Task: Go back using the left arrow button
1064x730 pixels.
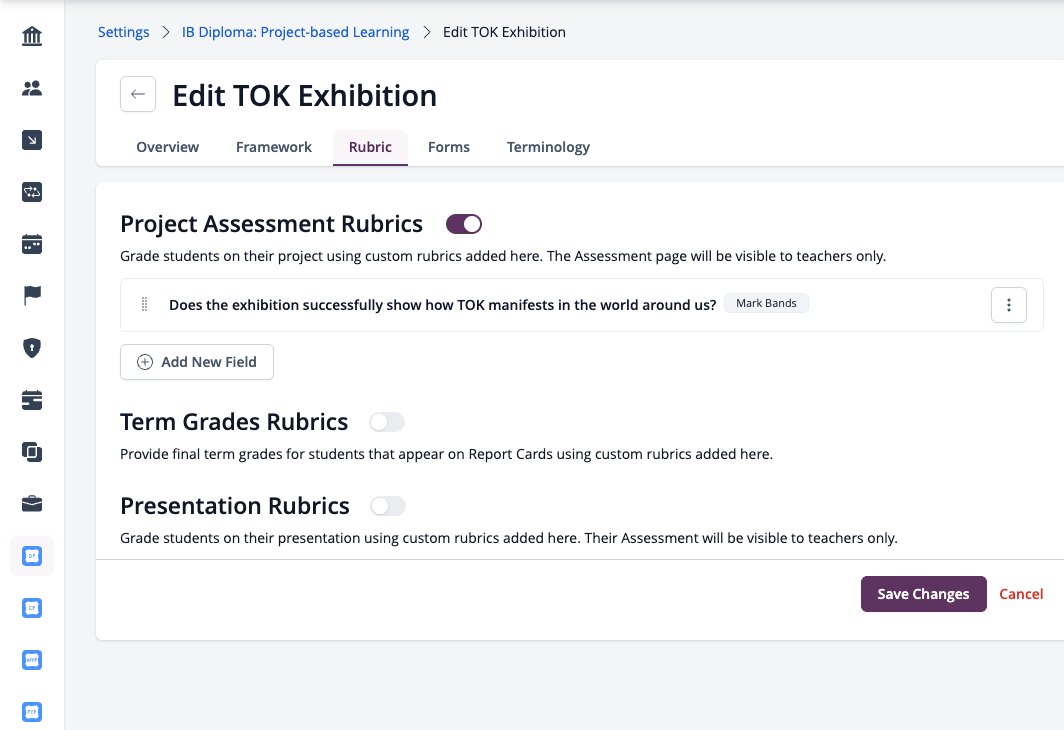Action: (x=138, y=94)
